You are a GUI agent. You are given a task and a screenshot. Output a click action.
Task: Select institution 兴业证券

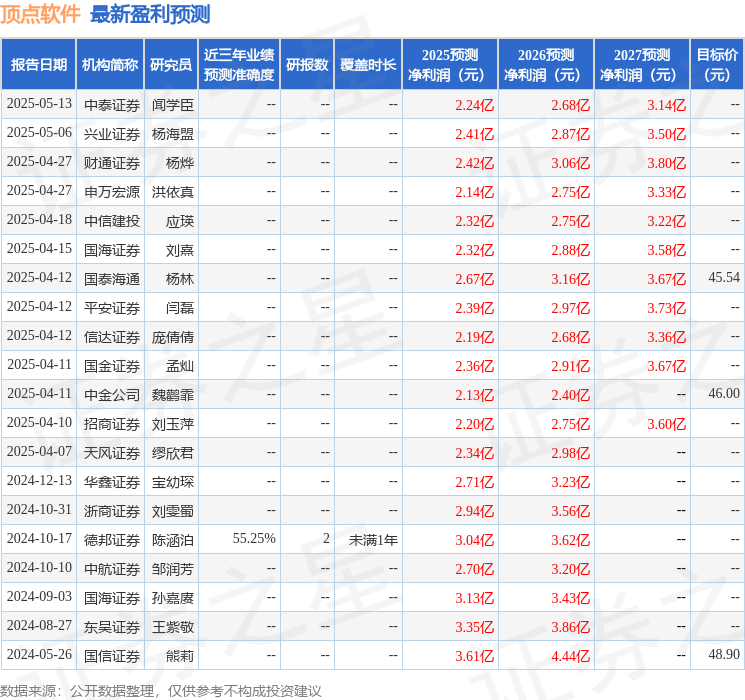tap(112, 134)
